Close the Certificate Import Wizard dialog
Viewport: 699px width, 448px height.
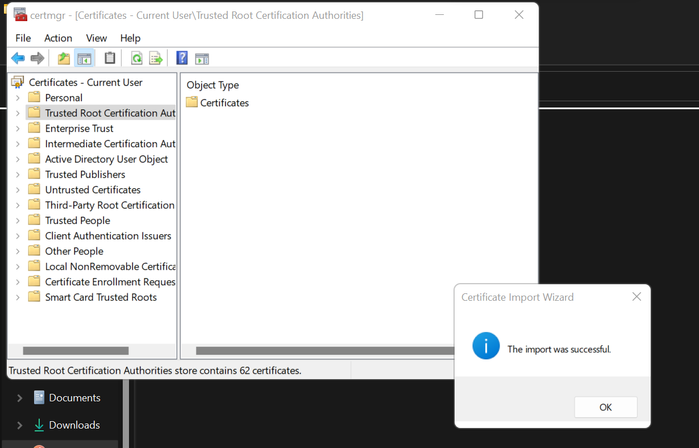(x=637, y=296)
